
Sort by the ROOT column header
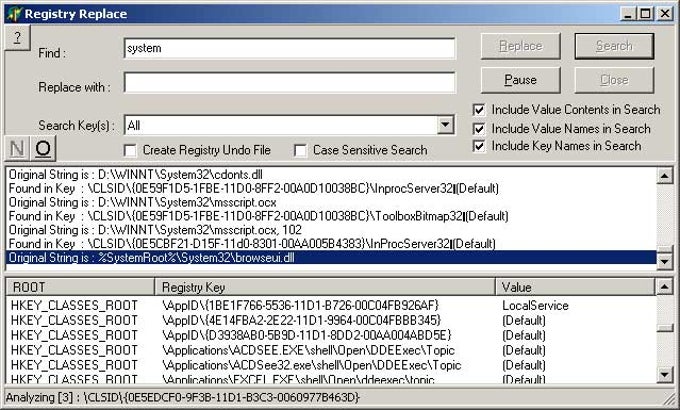click(80, 287)
